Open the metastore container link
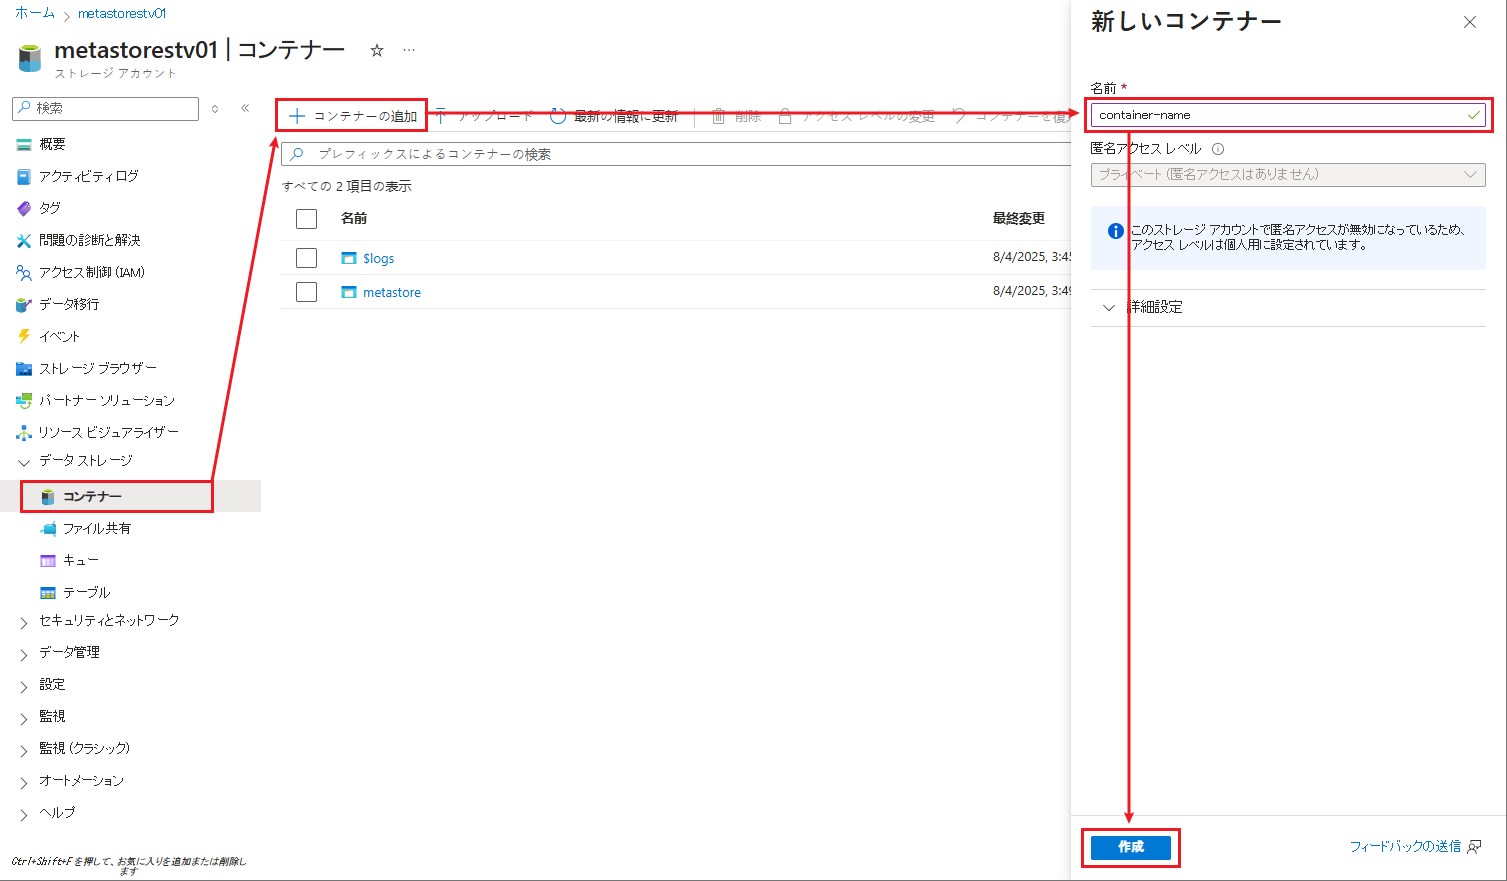 (x=391, y=292)
